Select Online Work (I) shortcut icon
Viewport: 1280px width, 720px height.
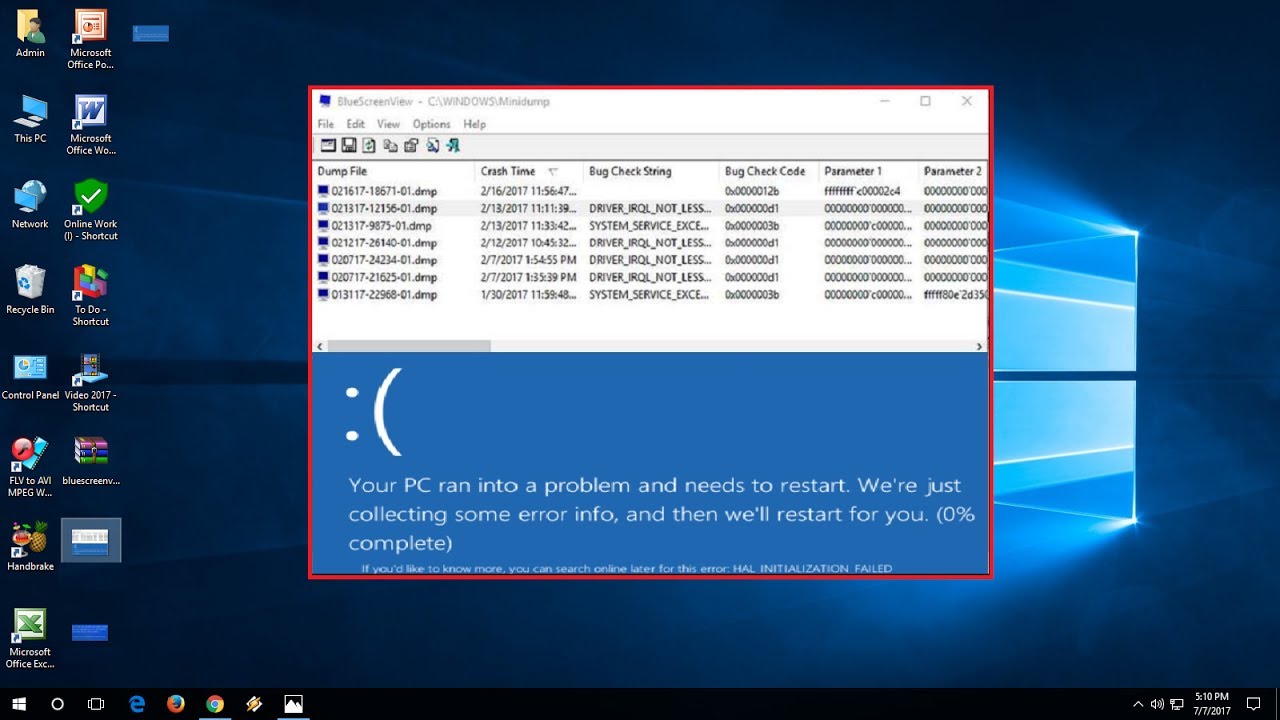click(x=91, y=211)
